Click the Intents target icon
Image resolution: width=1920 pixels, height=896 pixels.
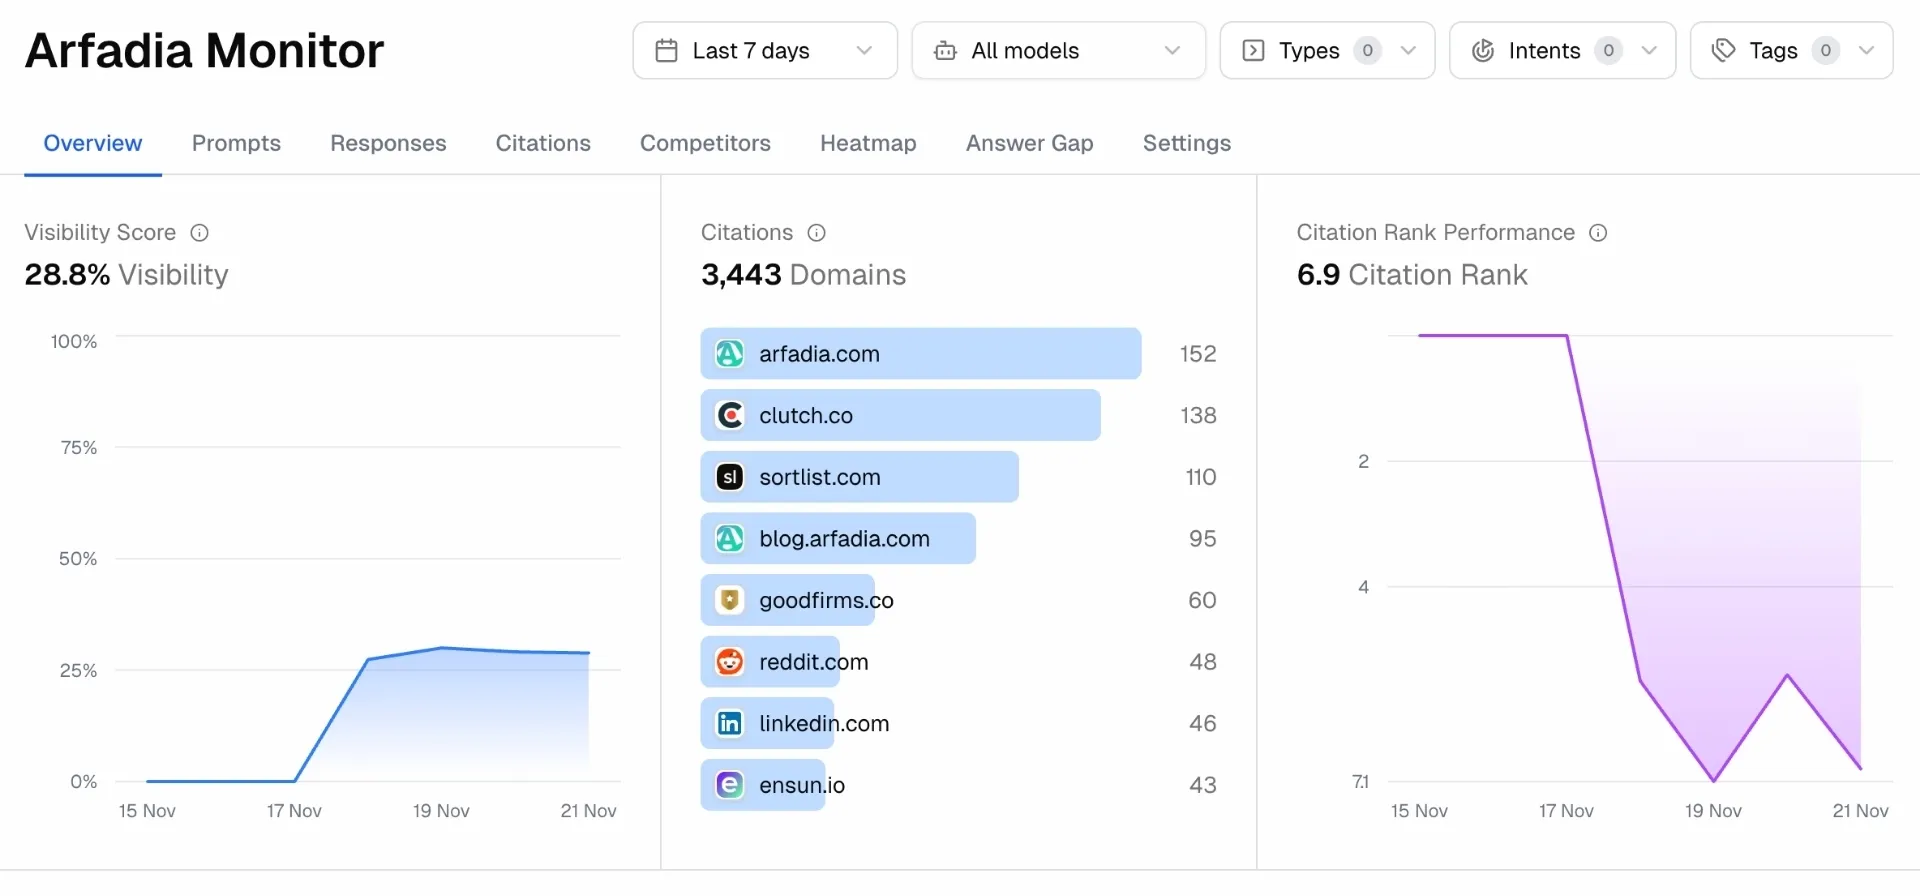pyautogui.click(x=1483, y=50)
